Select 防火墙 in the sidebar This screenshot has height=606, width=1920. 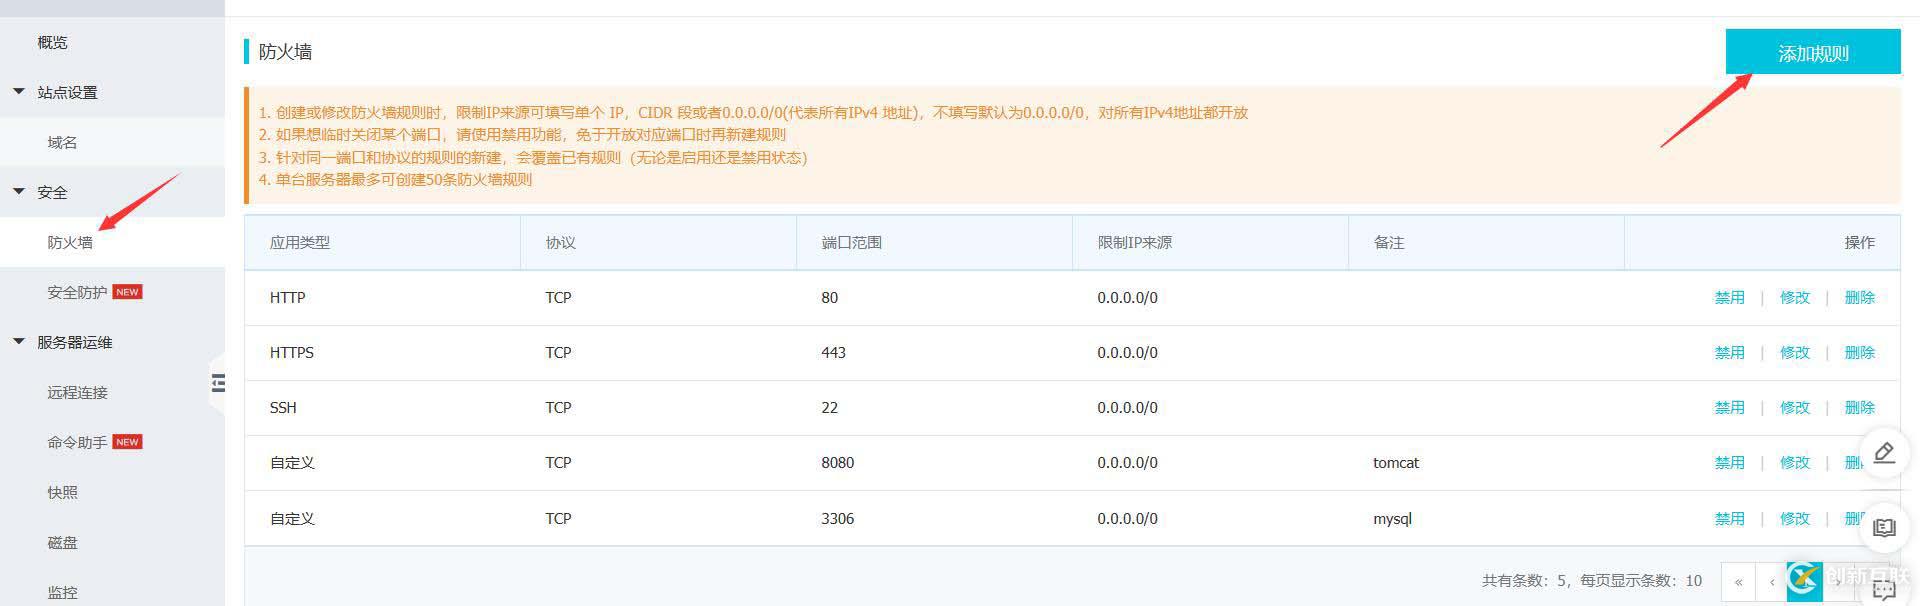(x=70, y=242)
